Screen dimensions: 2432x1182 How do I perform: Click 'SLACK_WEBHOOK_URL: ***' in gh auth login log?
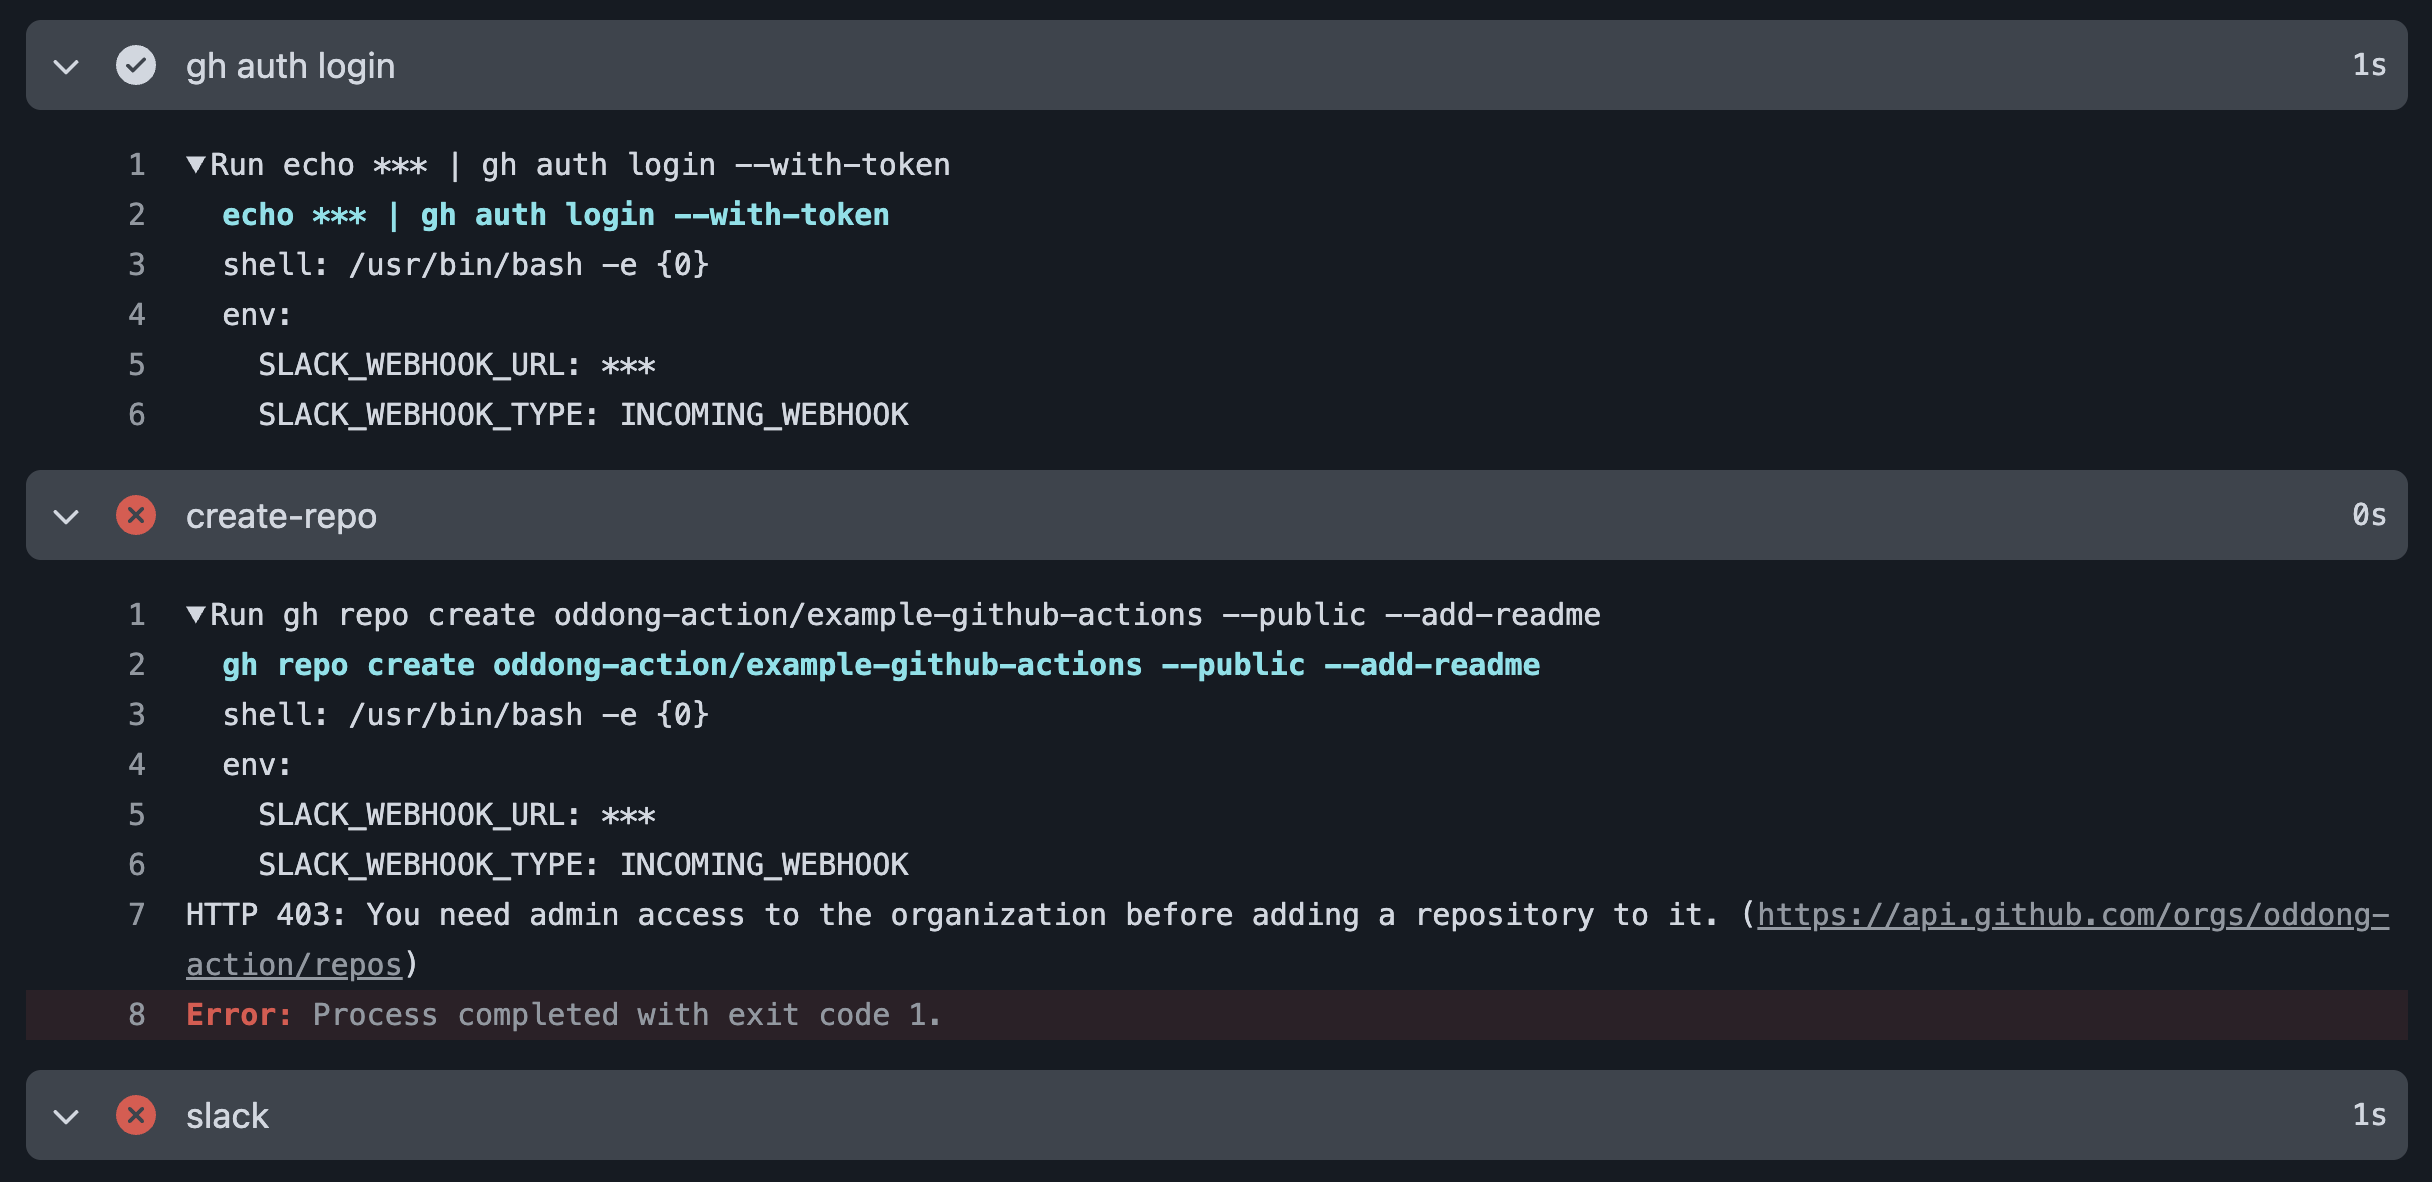pyautogui.click(x=457, y=365)
